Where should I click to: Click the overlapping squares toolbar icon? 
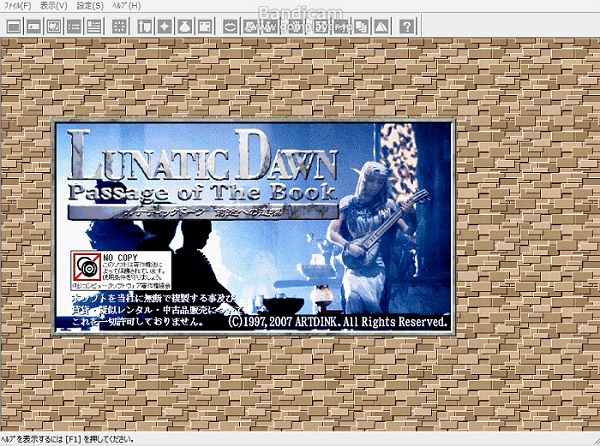pyautogui.click(x=361, y=26)
